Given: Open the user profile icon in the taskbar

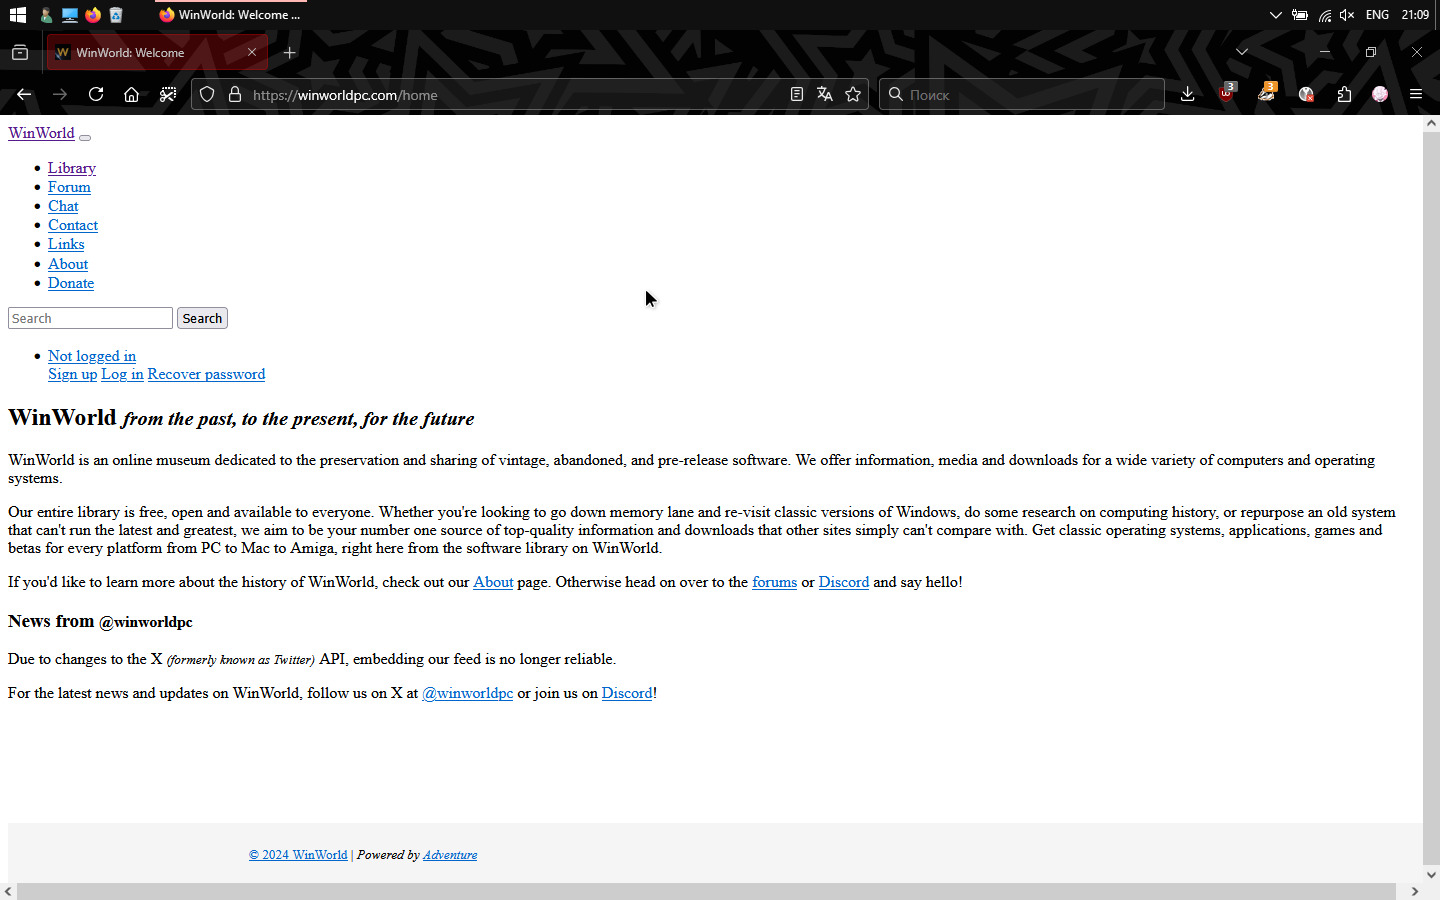Looking at the screenshot, I should [x=46, y=15].
